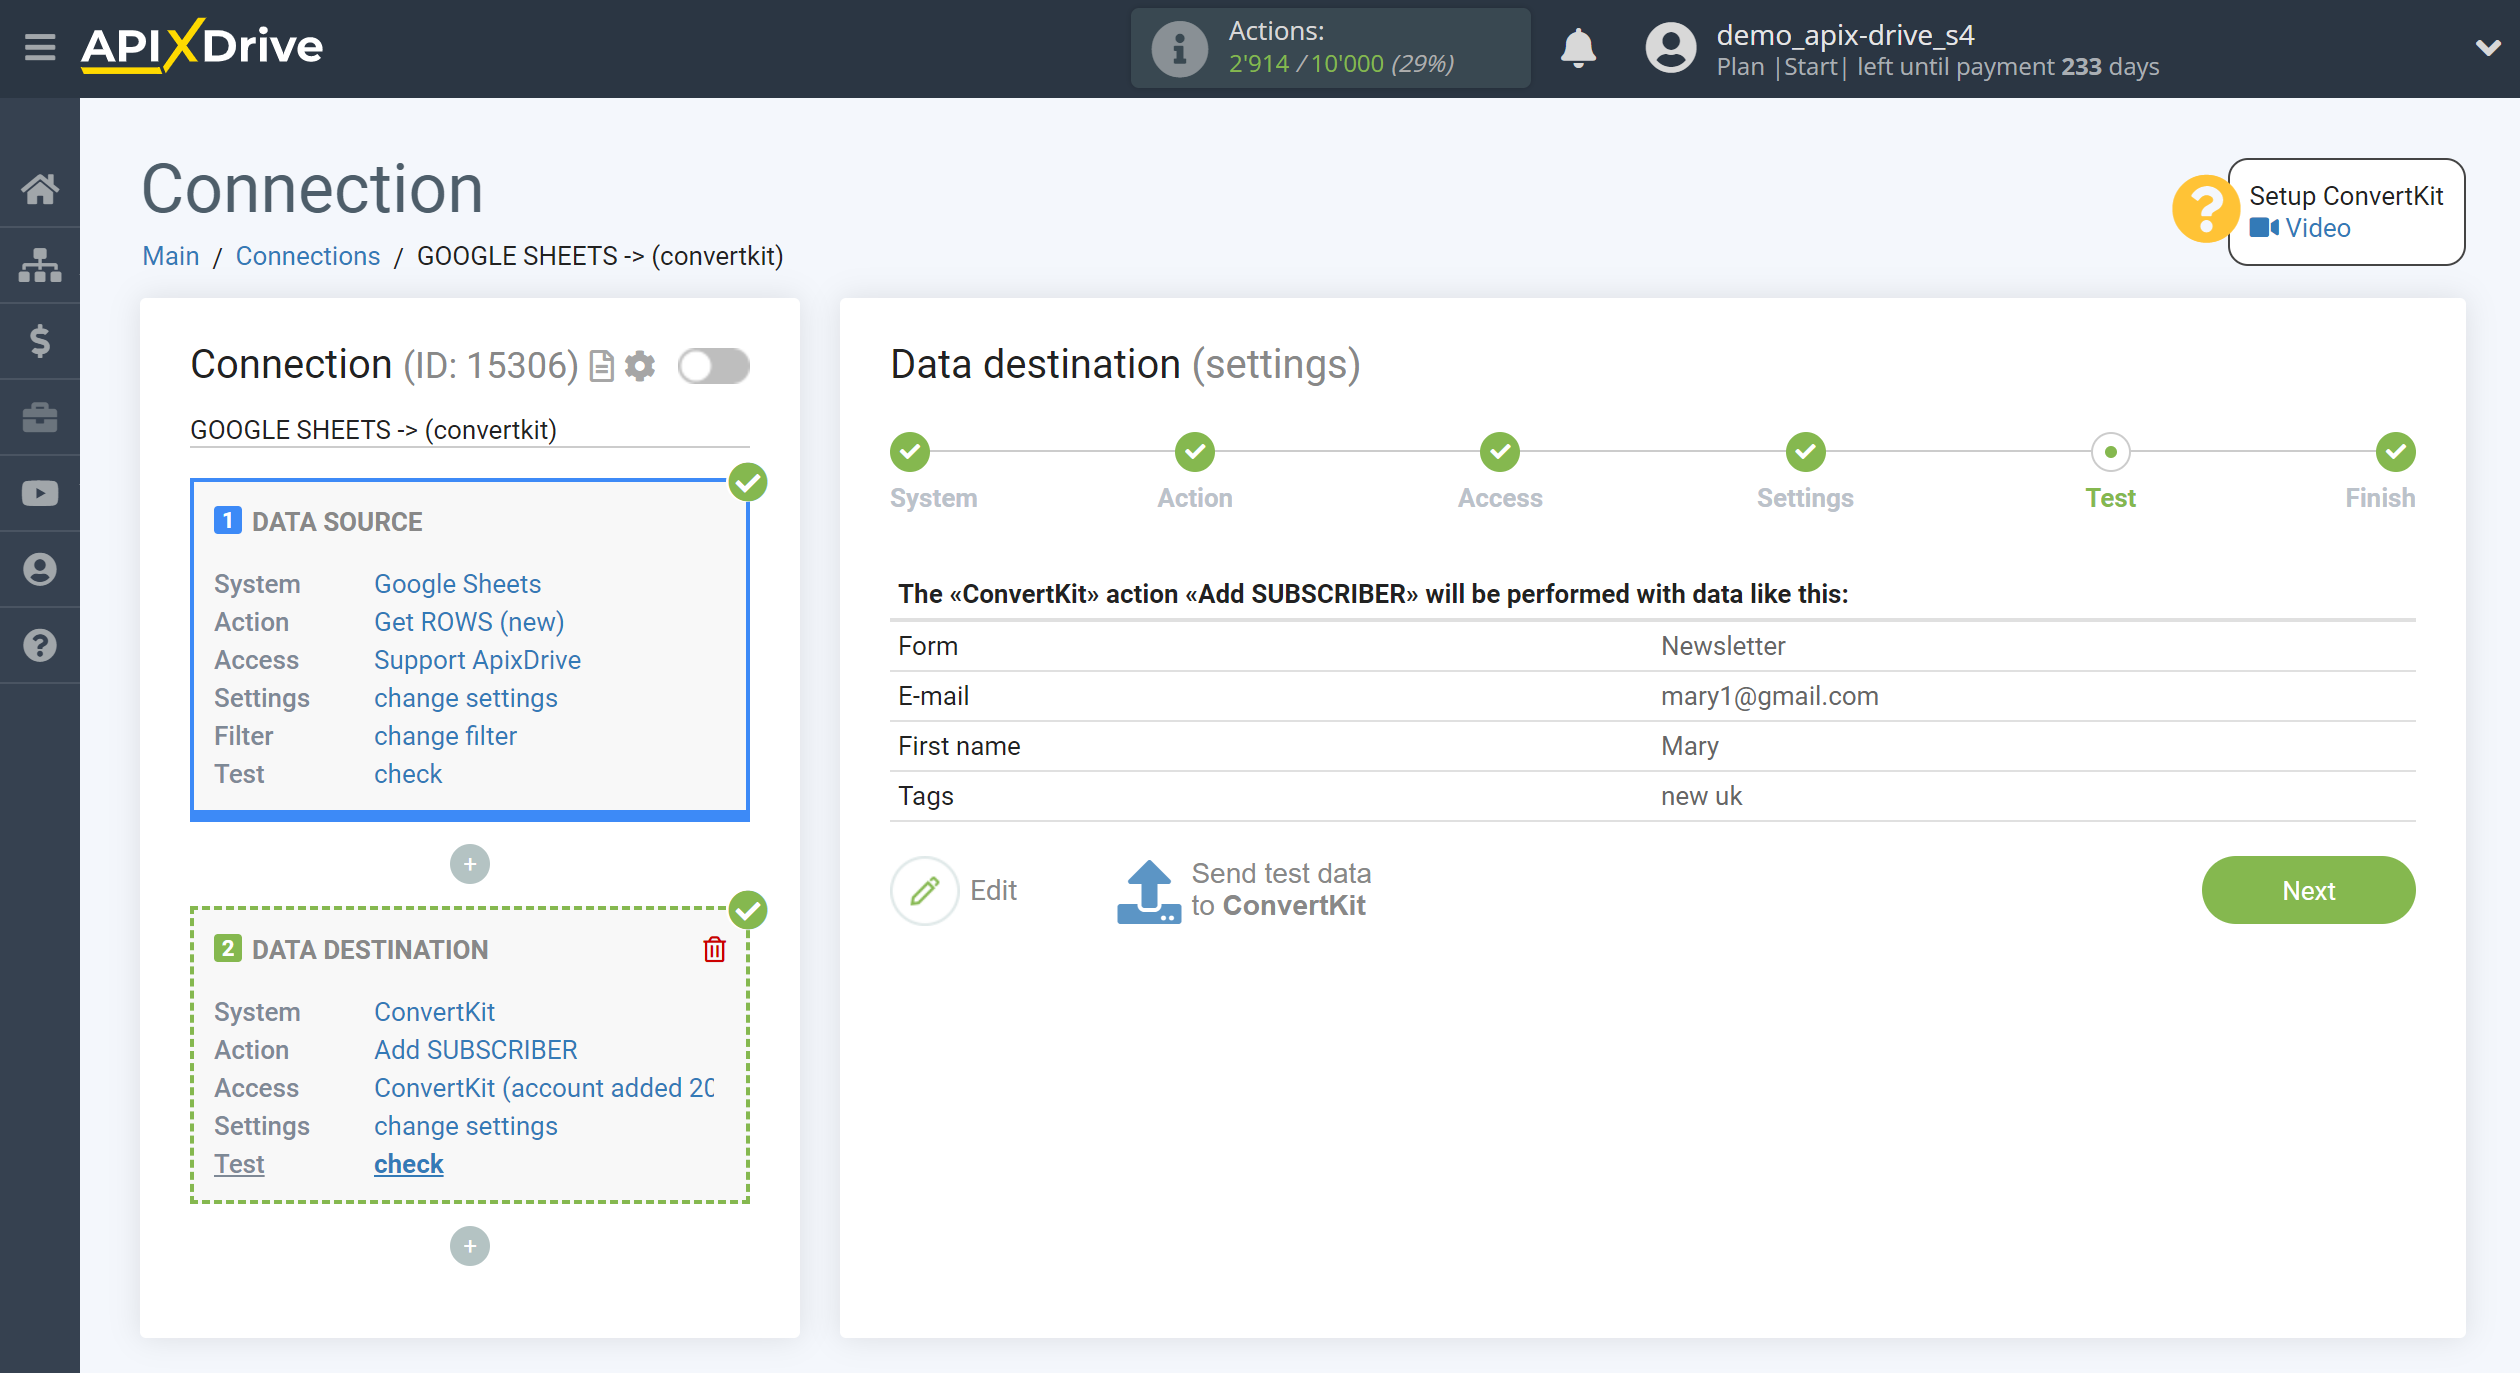Click Google Sheets system link
Screen dimensions: 2520x1373
457,584
